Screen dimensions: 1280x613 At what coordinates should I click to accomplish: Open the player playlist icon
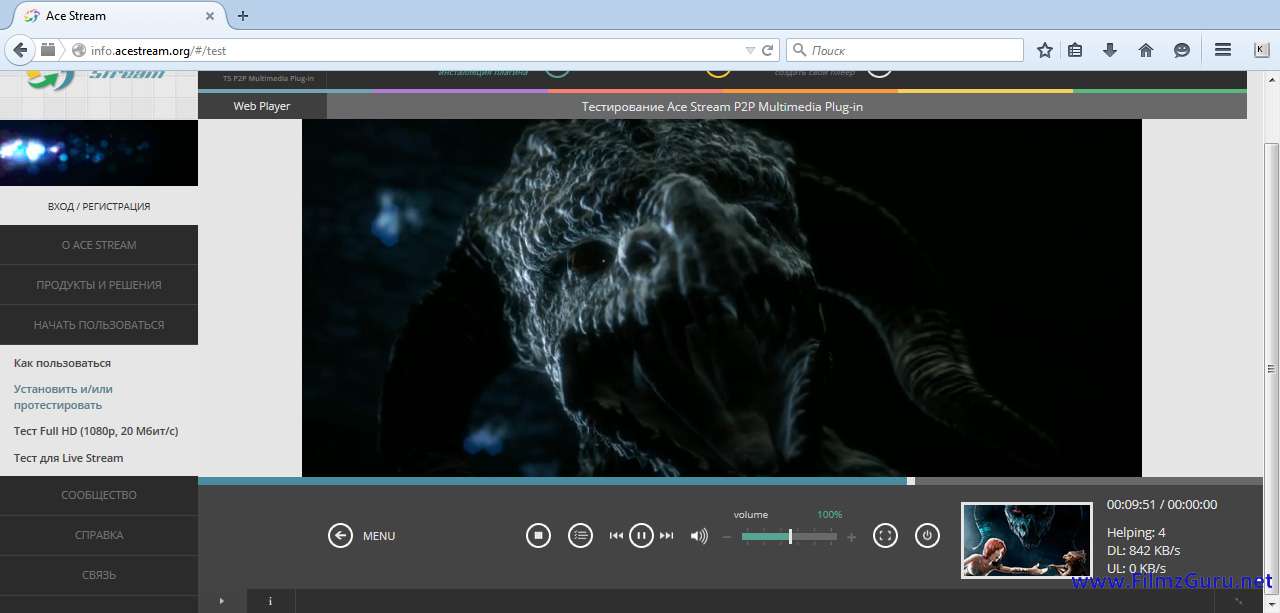coord(580,536)
